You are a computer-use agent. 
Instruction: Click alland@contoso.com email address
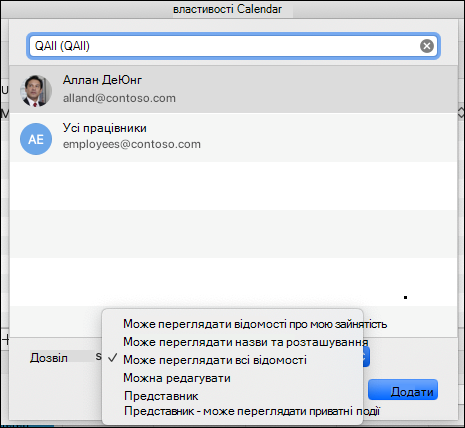pyautogui.click(x=119, y=98)
